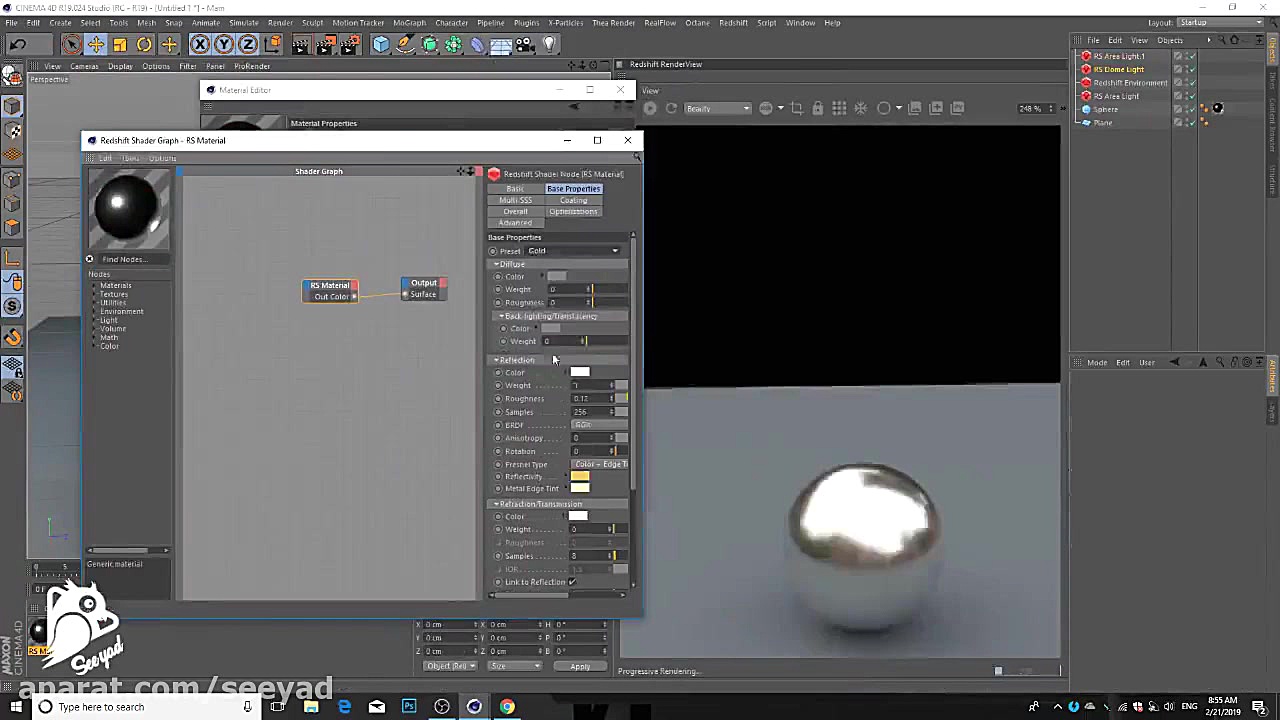This screenshot has width=1280, height=720.
Task: Open the MoGraph menu
Action: [409, 22]
